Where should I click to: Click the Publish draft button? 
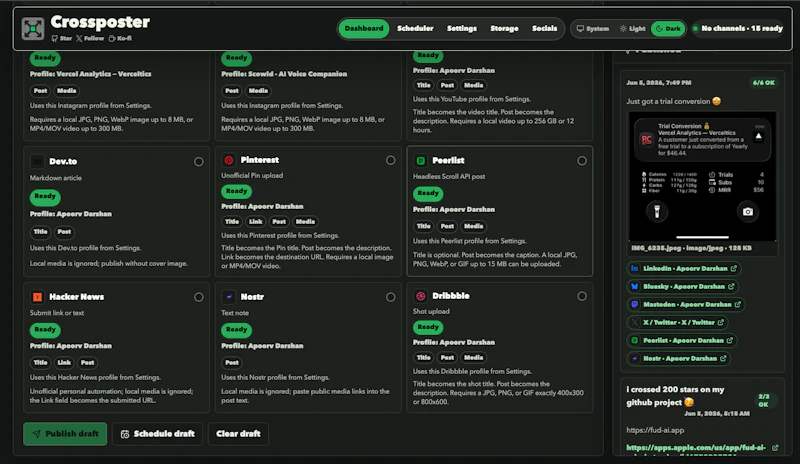[x=65, y=434]
